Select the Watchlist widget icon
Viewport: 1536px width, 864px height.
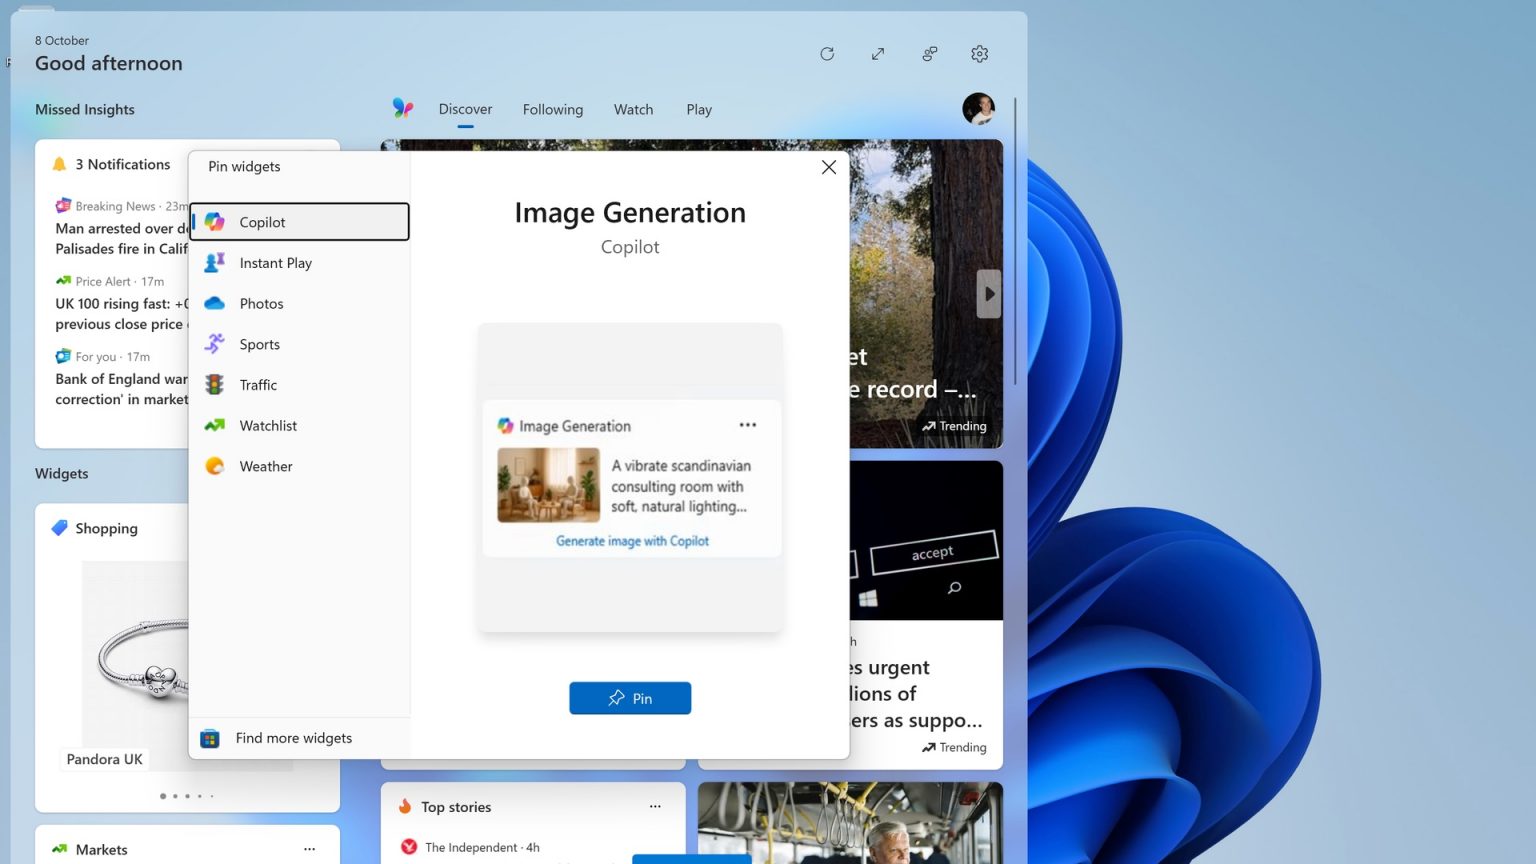(214, 425)
